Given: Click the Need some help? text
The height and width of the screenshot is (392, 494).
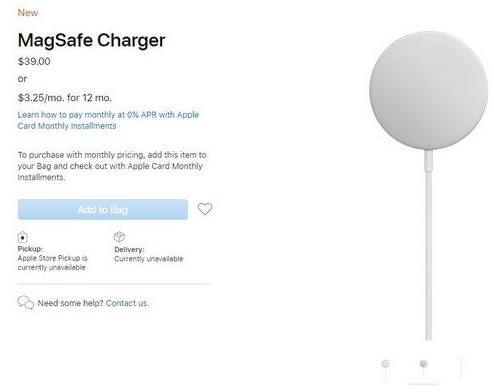Looking at the screenshot, I should [71, 303].
